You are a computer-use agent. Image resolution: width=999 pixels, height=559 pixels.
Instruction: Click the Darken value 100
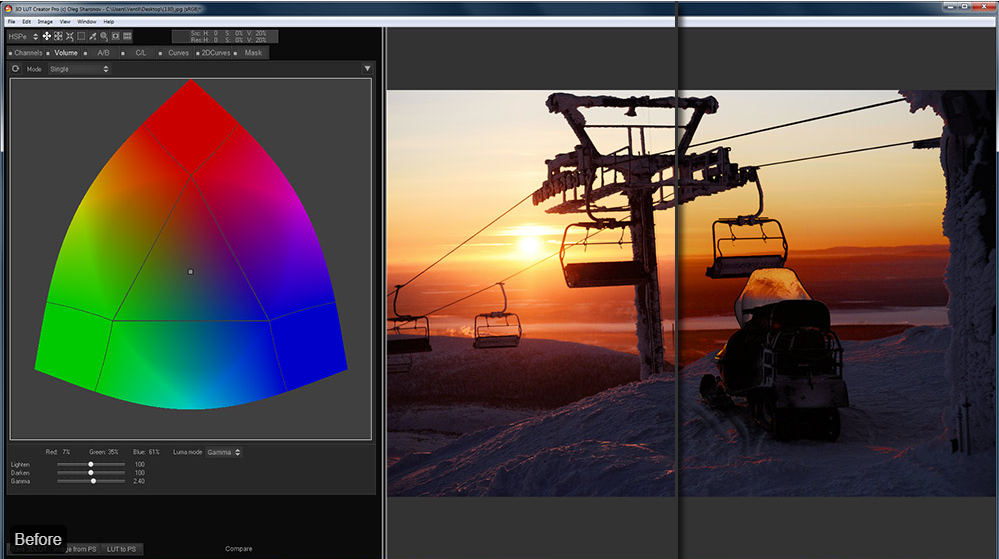point(140,473)
